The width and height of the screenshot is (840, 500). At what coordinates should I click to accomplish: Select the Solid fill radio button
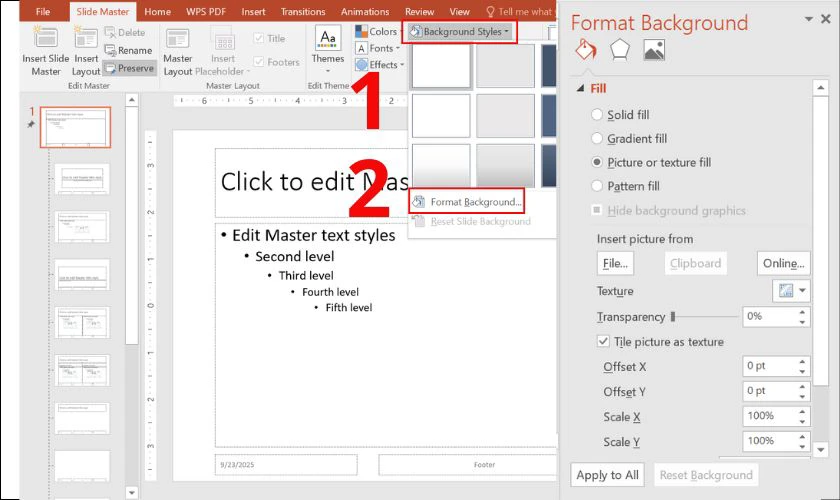click(x=598, y=115)
